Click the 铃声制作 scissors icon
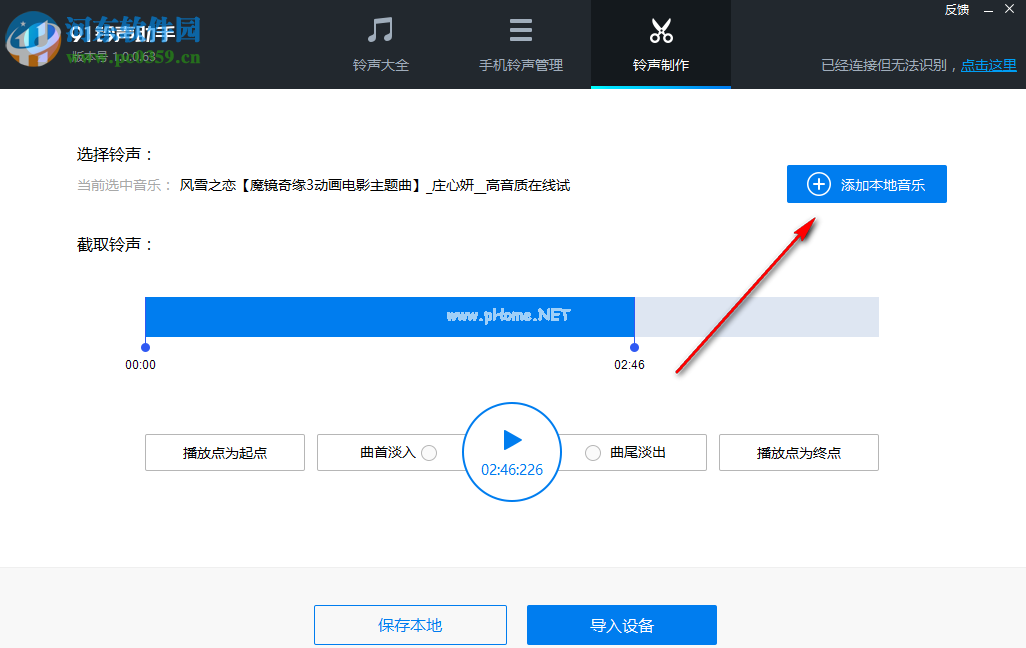The height and width of the screenshot is (648, 1026). (x=660, y=30)
